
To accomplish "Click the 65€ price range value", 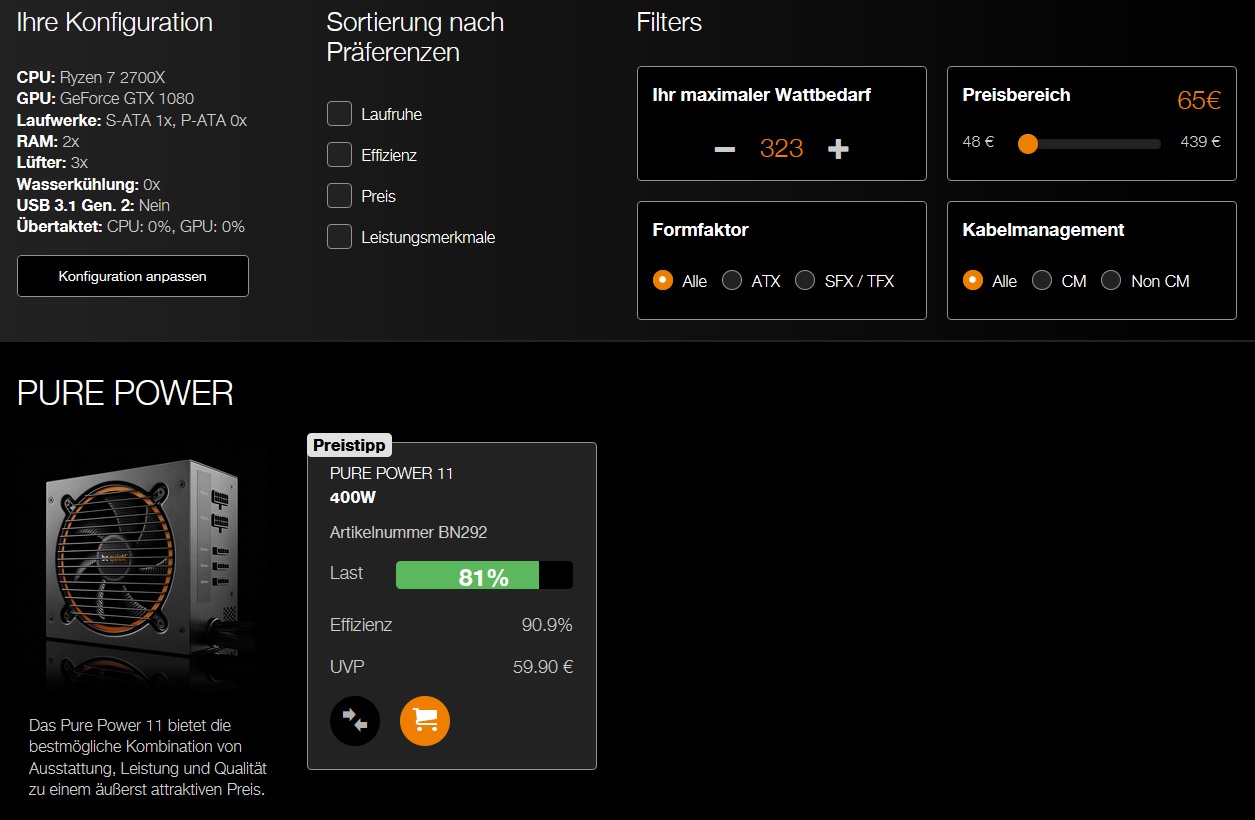I will click(x=1199, y=100).
